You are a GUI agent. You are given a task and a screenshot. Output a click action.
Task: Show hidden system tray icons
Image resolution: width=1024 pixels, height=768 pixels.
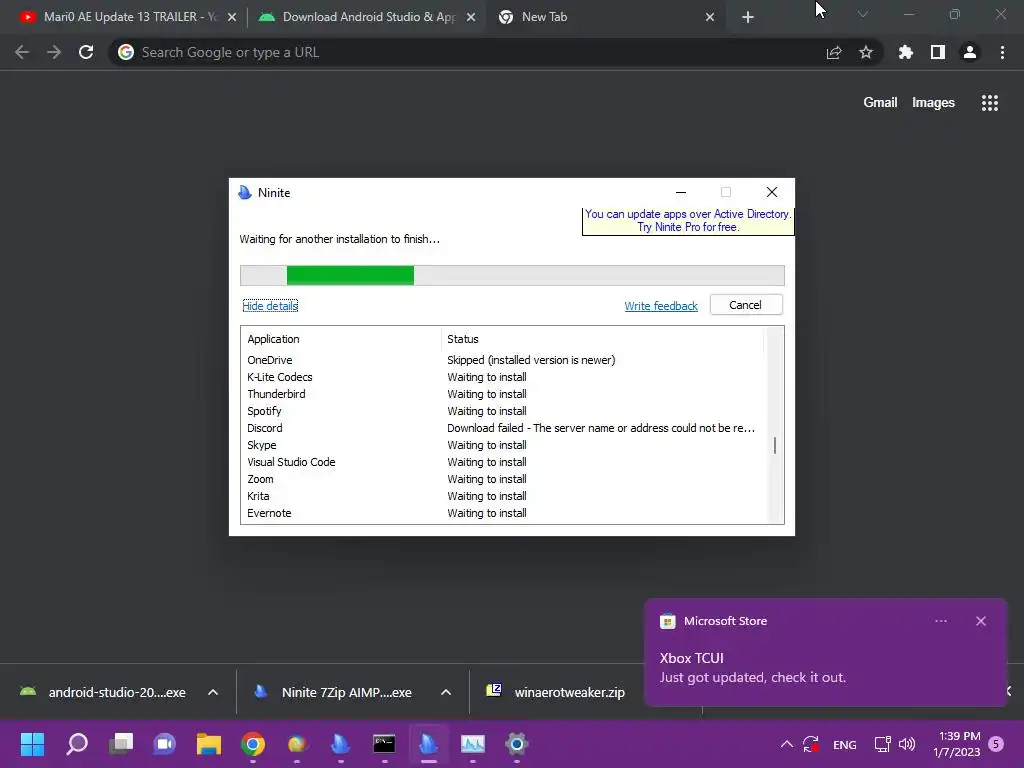pos(787,744)
